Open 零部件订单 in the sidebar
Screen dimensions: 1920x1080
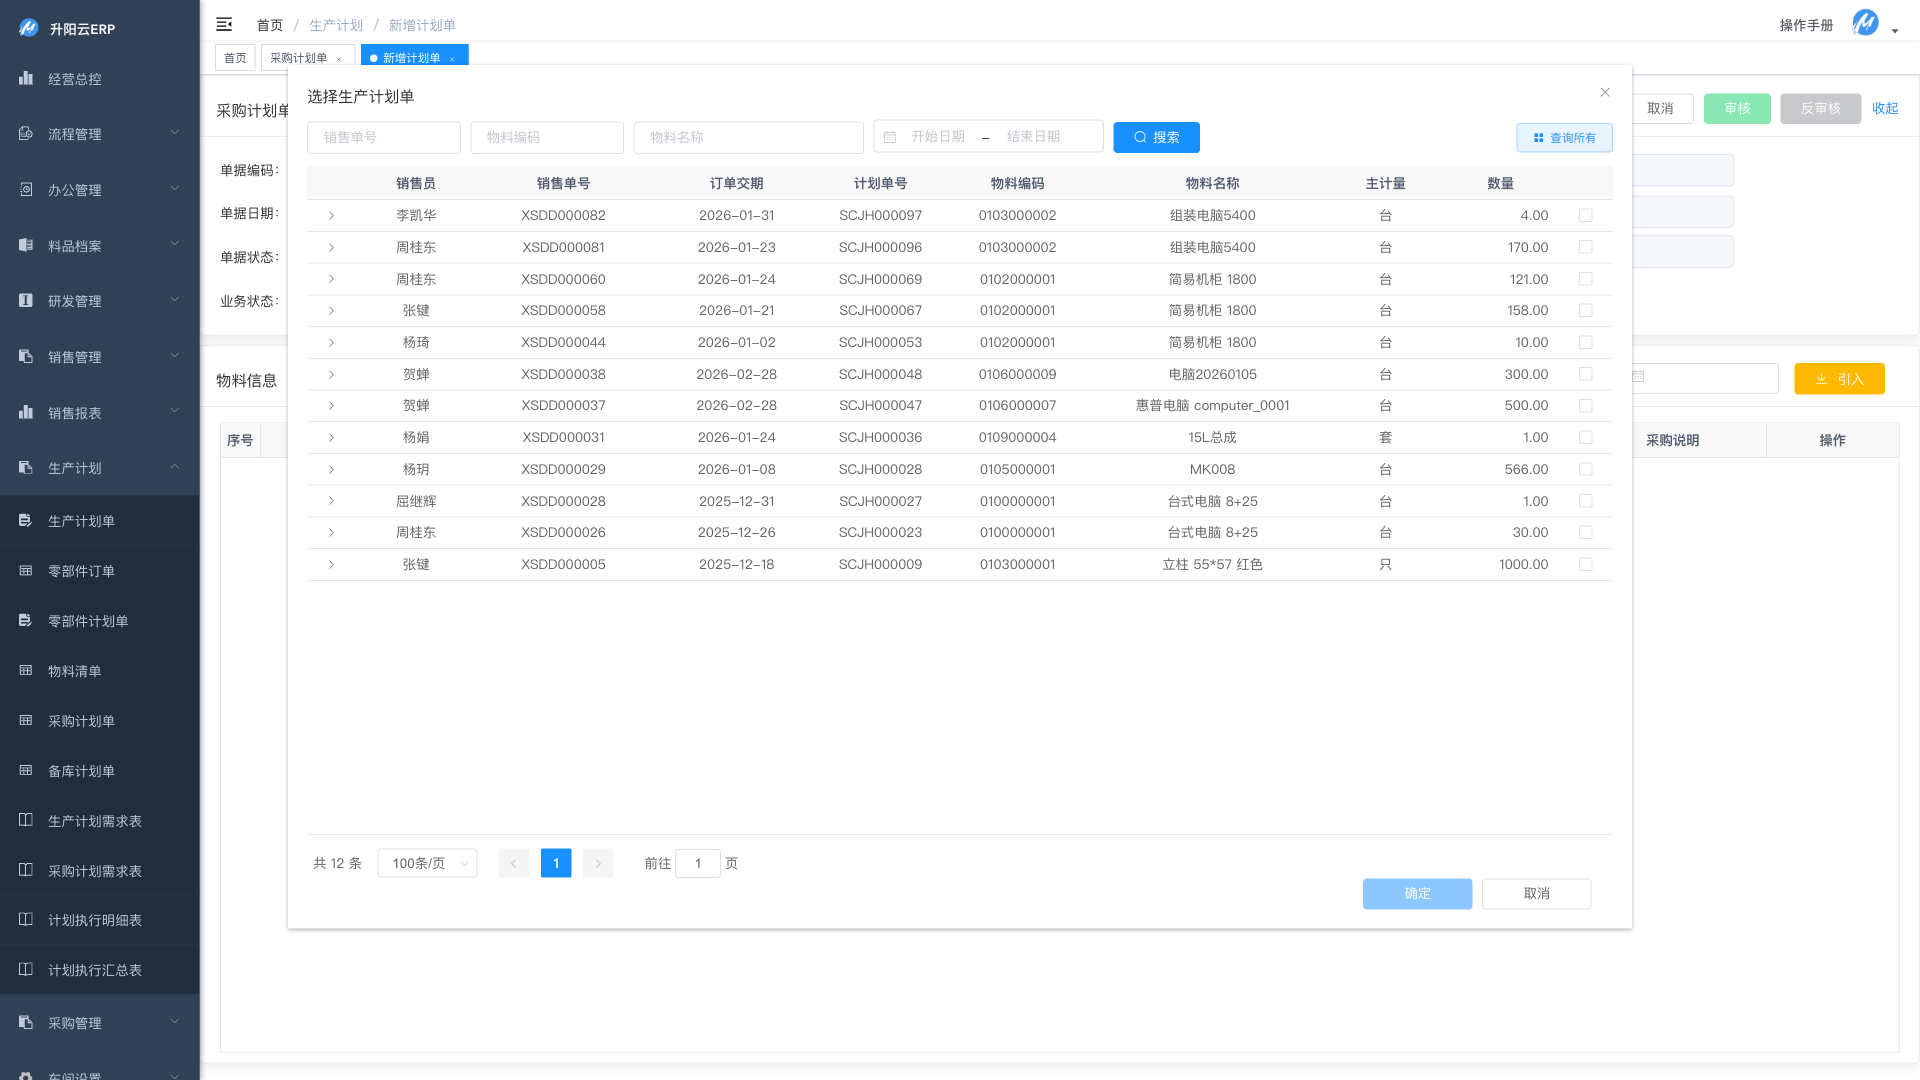[81, 571]
